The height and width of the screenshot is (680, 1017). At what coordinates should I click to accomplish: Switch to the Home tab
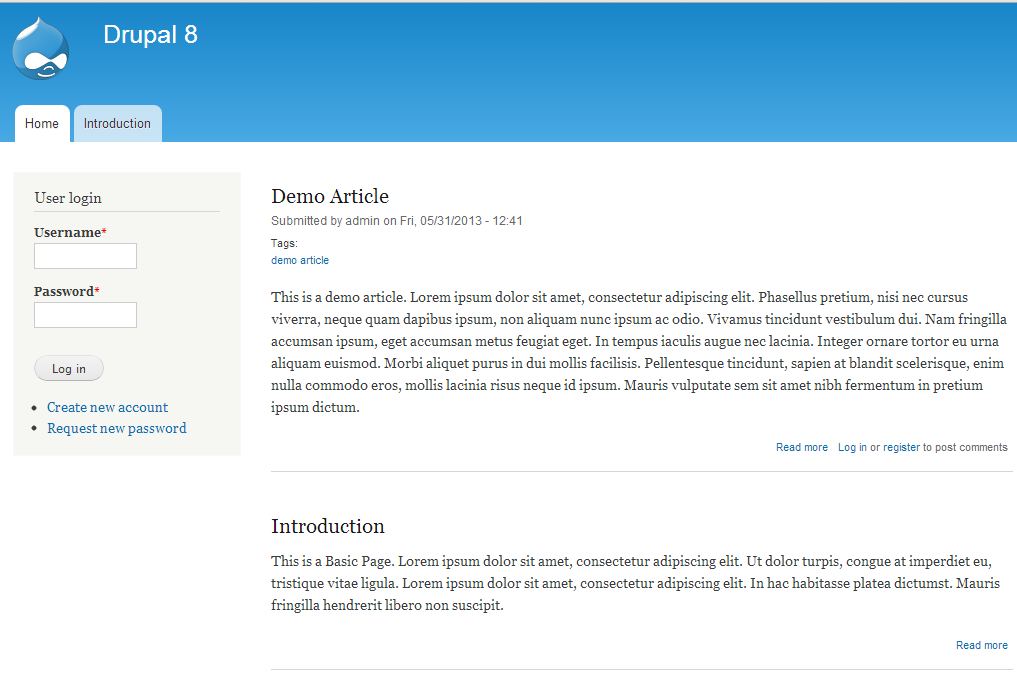[x=42, y=124]
